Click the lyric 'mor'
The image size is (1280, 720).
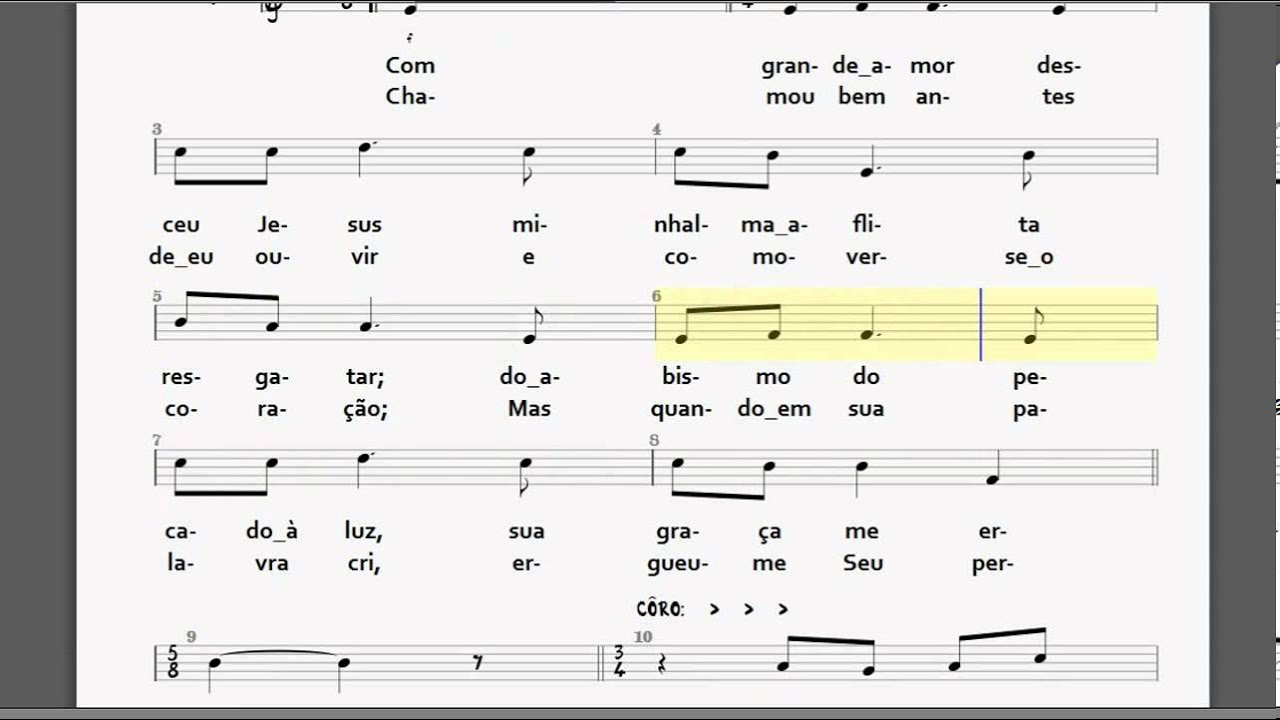pos(932,66)
